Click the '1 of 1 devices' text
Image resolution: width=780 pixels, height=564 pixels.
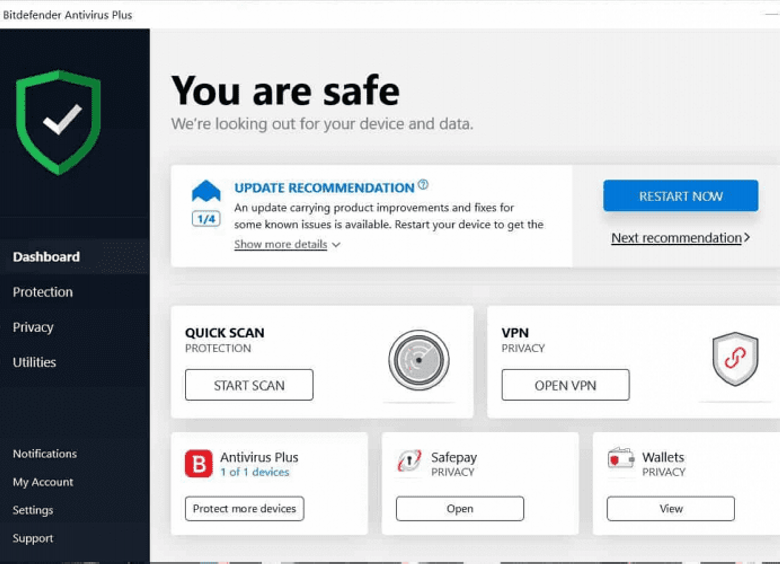pos(255,472)
